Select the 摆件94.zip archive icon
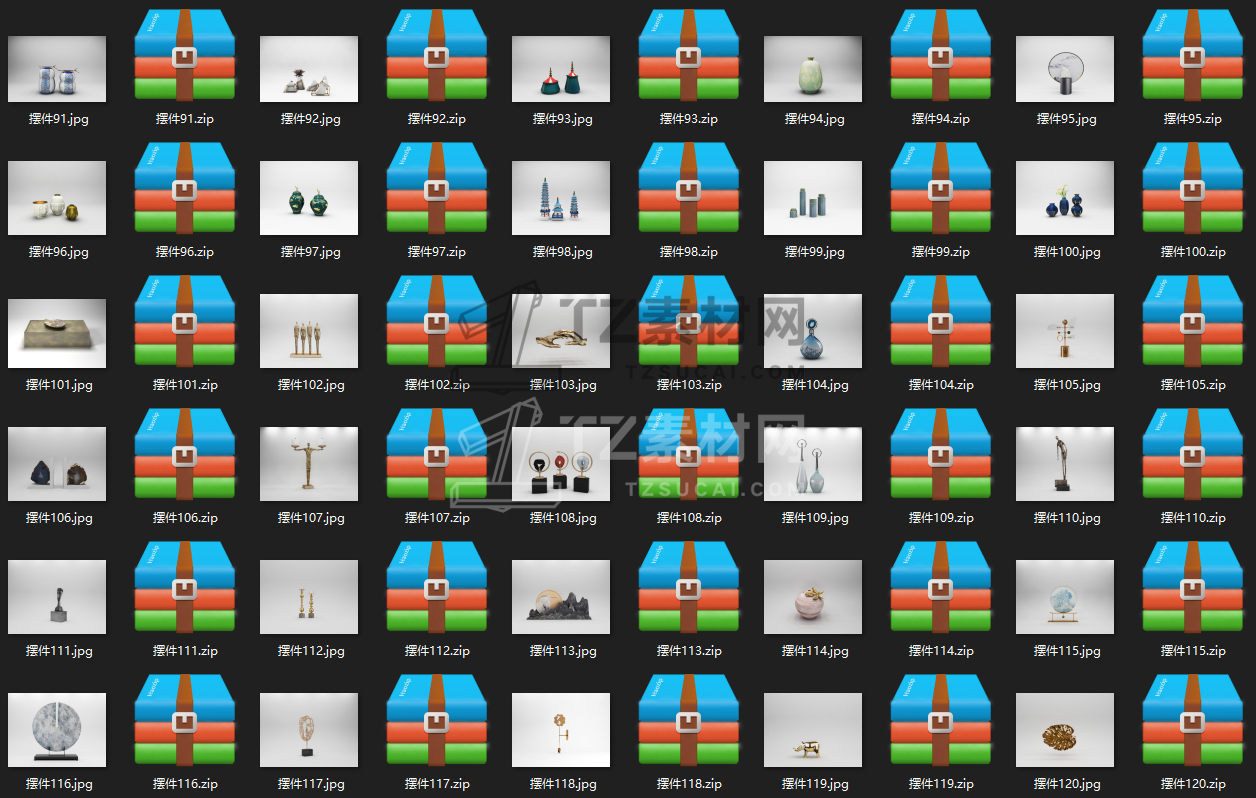 pyautogui.click(x=941, y=55)
